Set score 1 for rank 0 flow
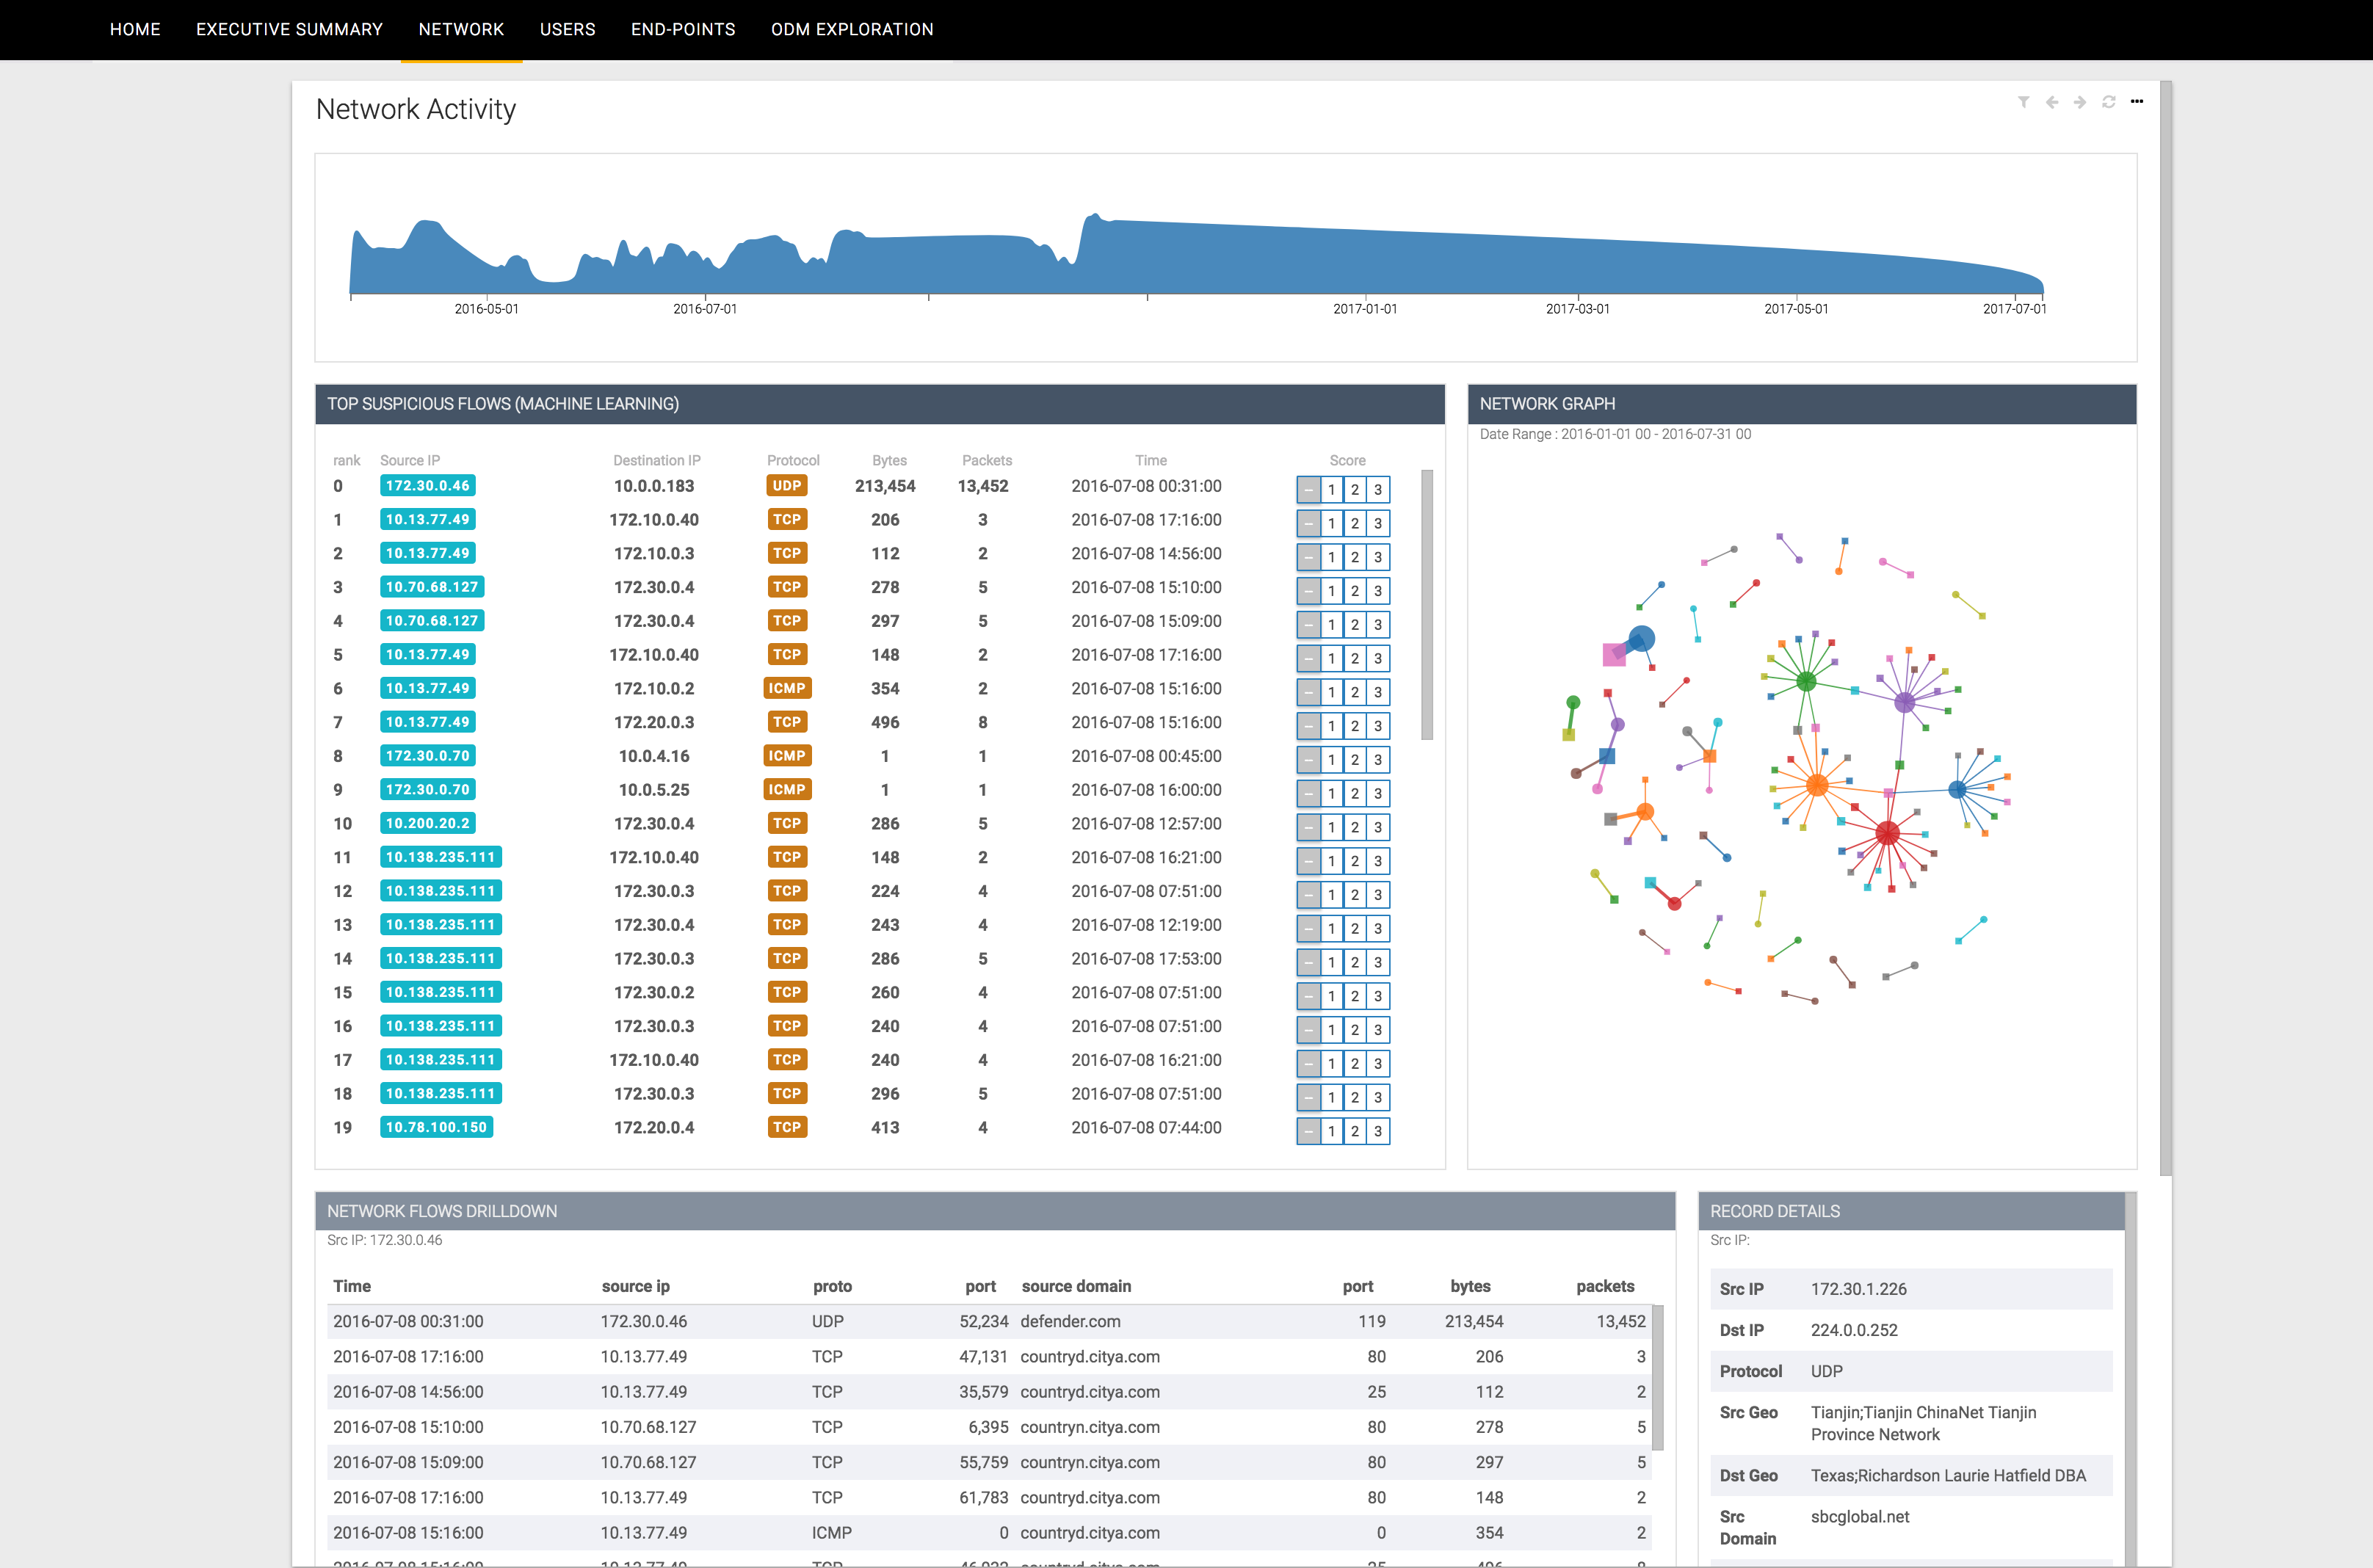Image resolution: width=2373 pixels, height=1568 pixels. click(1331, 490)
